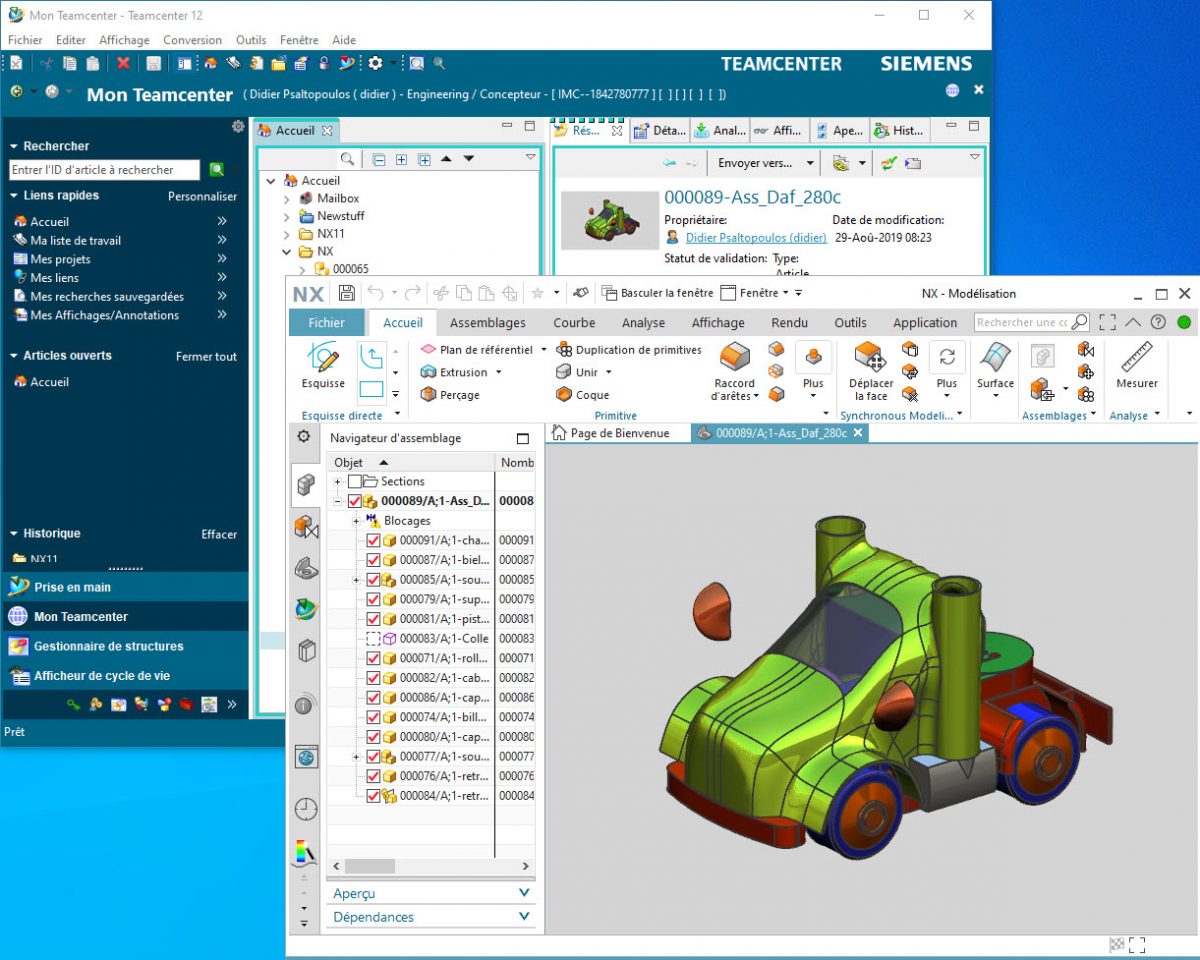The height and width of the screenshot is (960, 1200).
Task: Open the Fichier menu in Teamcenter
Action: click(x=24, y=40)
